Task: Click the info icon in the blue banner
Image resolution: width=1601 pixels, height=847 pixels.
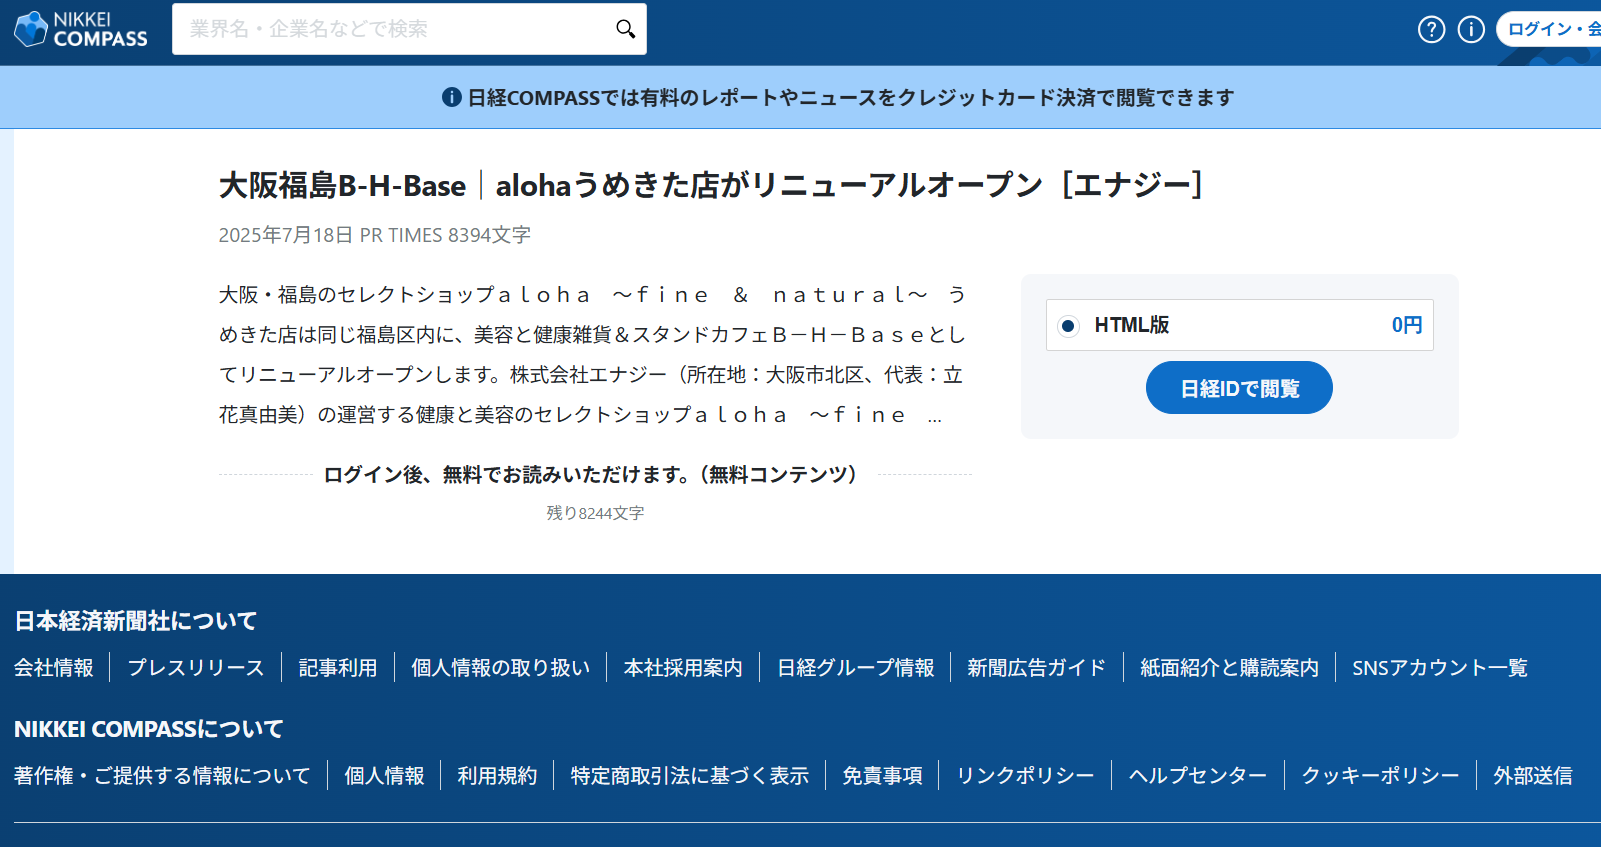Action: [452, 97]
